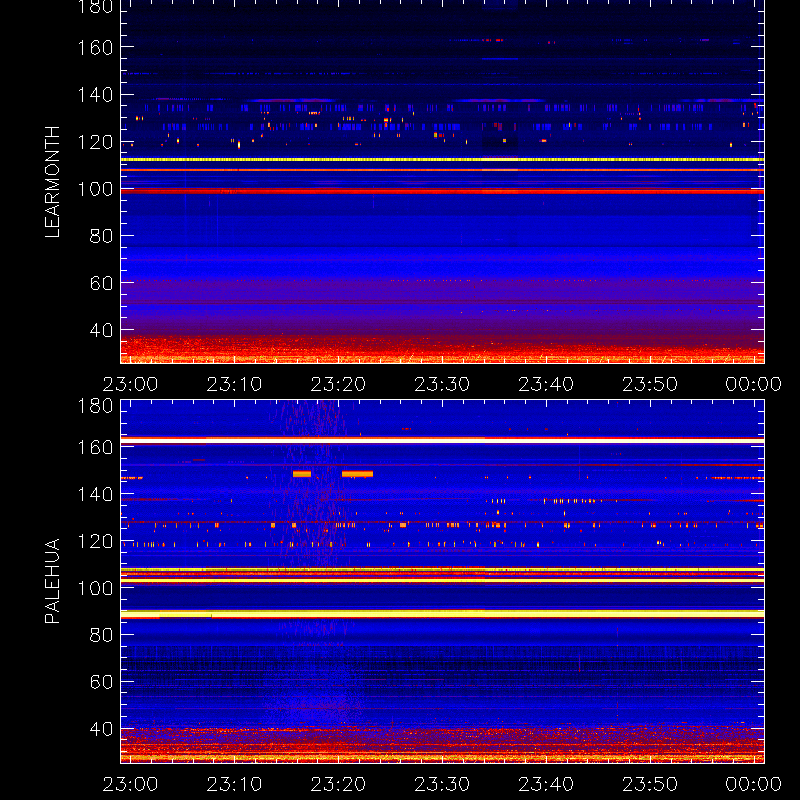
Task: Pick the 160 tick label on Palehua plot
Action: click(95, 447)
